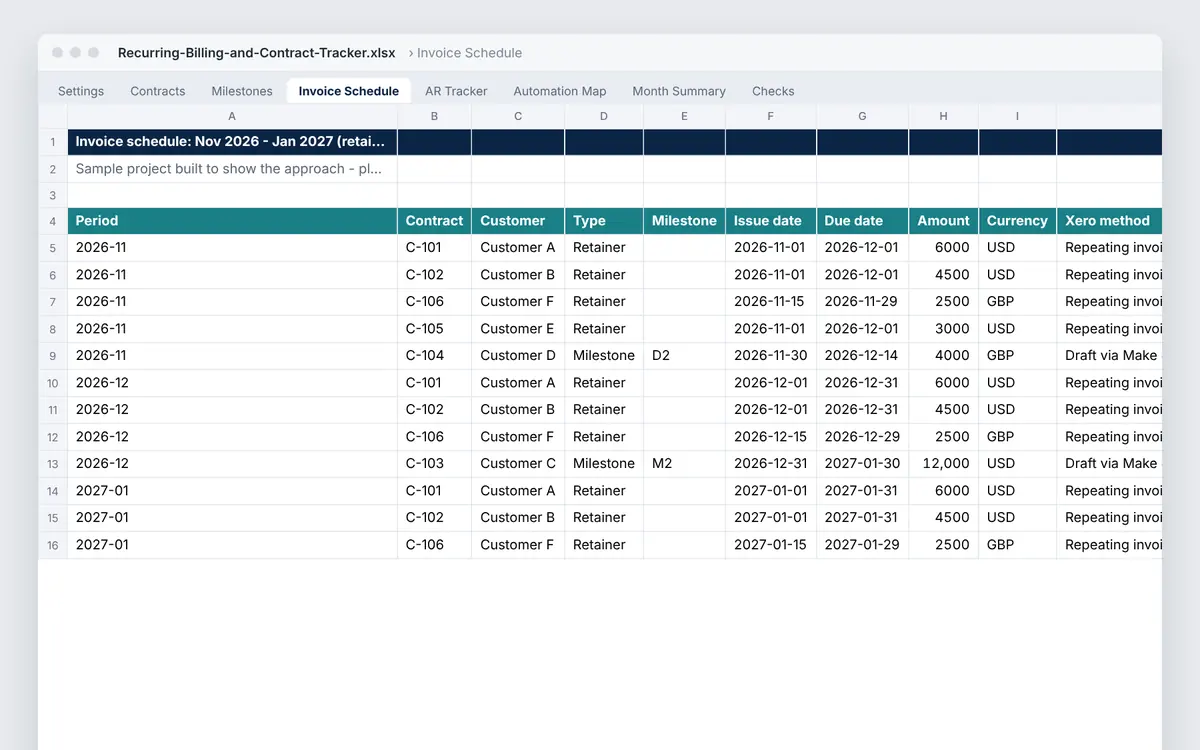
Task: Click the Contract header cell
Action: [x=434, y=221]
